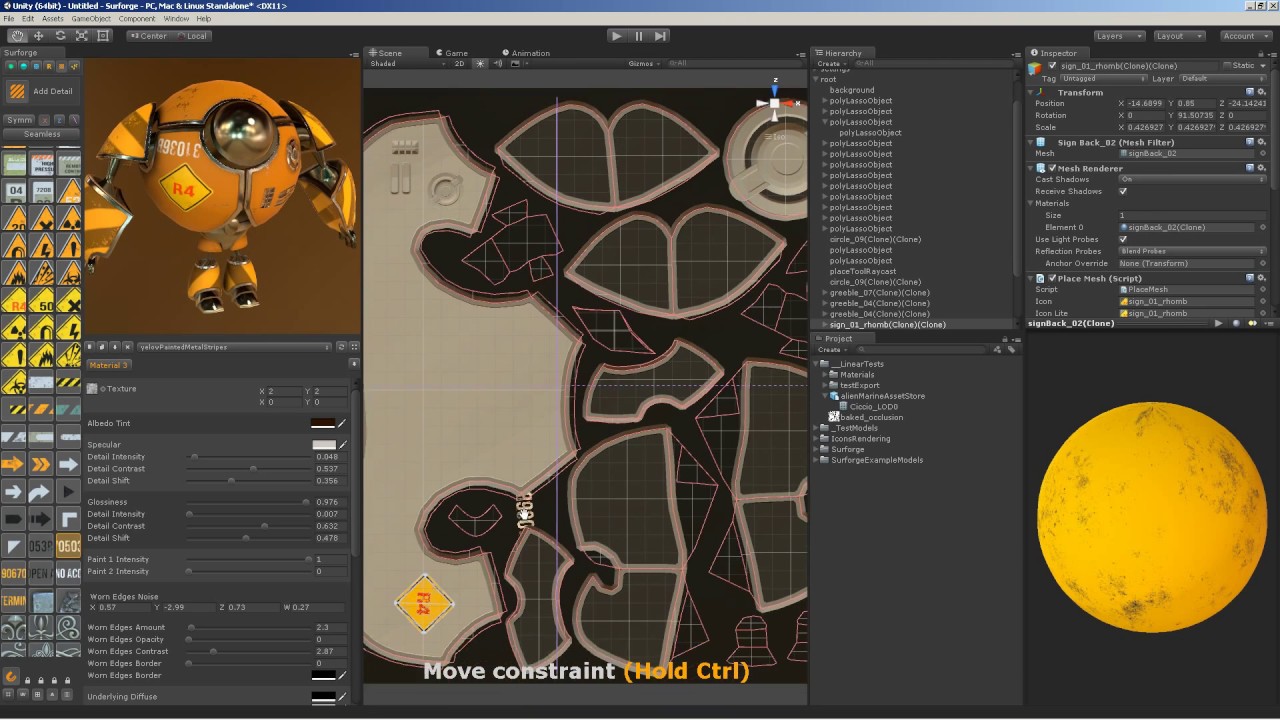Image resolution: width=1280 pixels, height=720 pixels.
Task: Select the yellow 50 rhomb sign decal
Action: (x=41, y=300)
